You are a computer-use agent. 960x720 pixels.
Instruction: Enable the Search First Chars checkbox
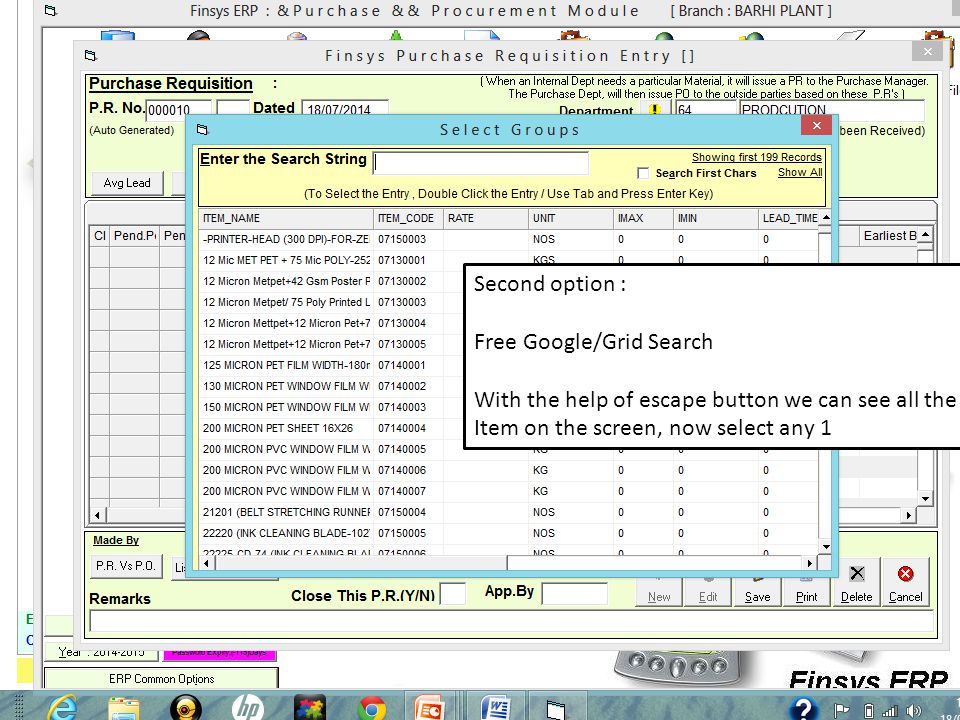[643, 173]
